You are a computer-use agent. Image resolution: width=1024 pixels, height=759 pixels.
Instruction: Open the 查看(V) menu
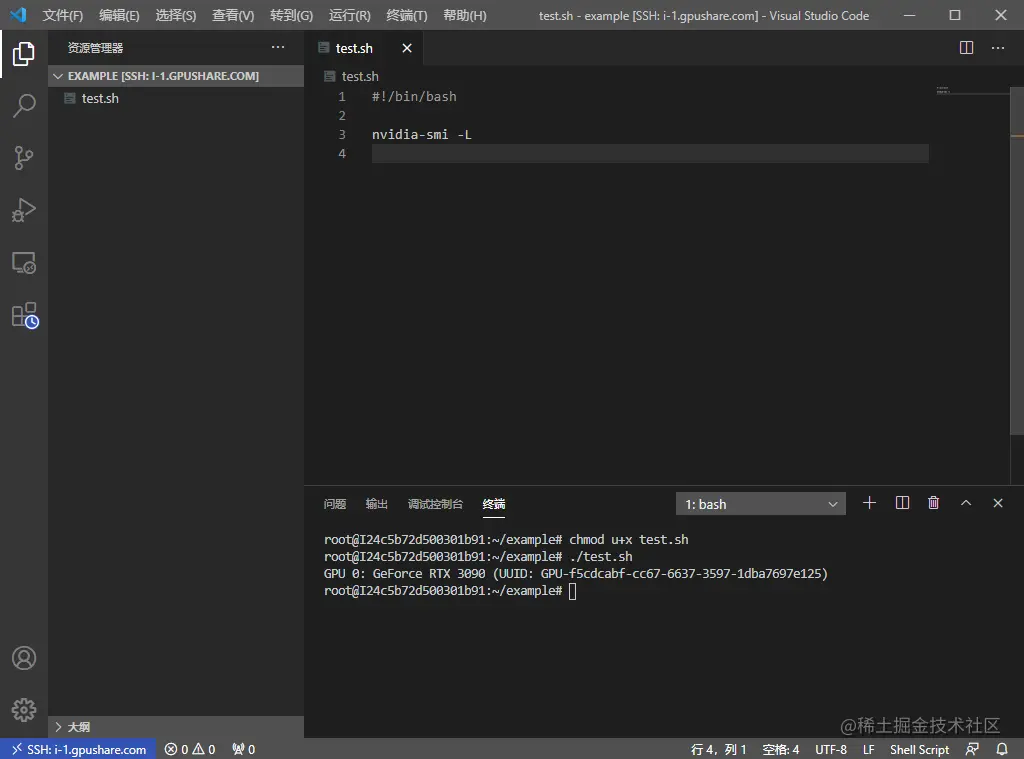click(x=233, y=15)
